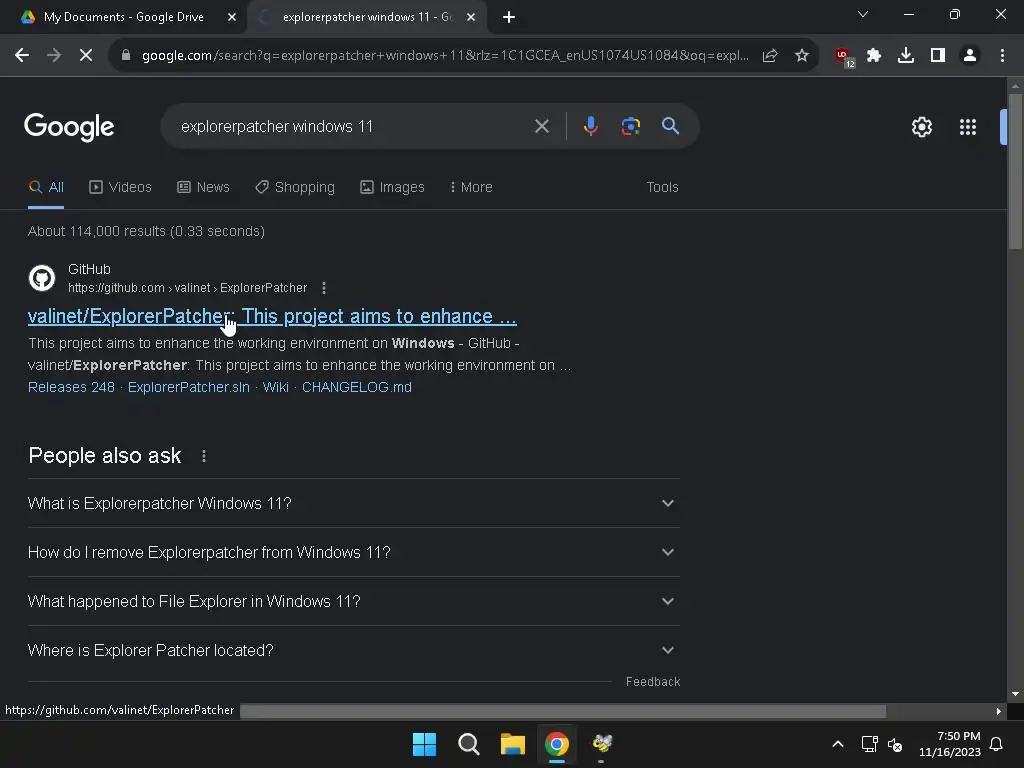Go back with the browser back arrow

click(22, 56)
